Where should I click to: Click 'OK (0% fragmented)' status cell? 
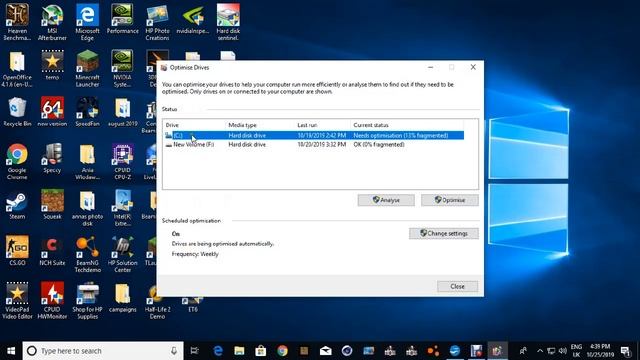point(379,144)
